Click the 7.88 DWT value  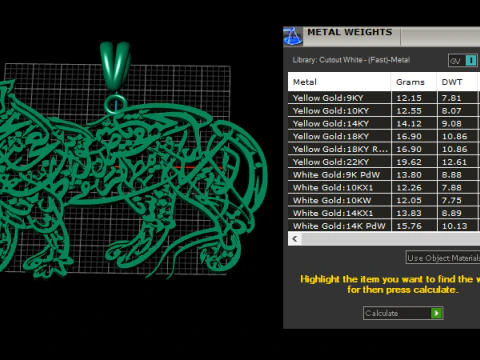pyautogui.click(x=452, y=188)
